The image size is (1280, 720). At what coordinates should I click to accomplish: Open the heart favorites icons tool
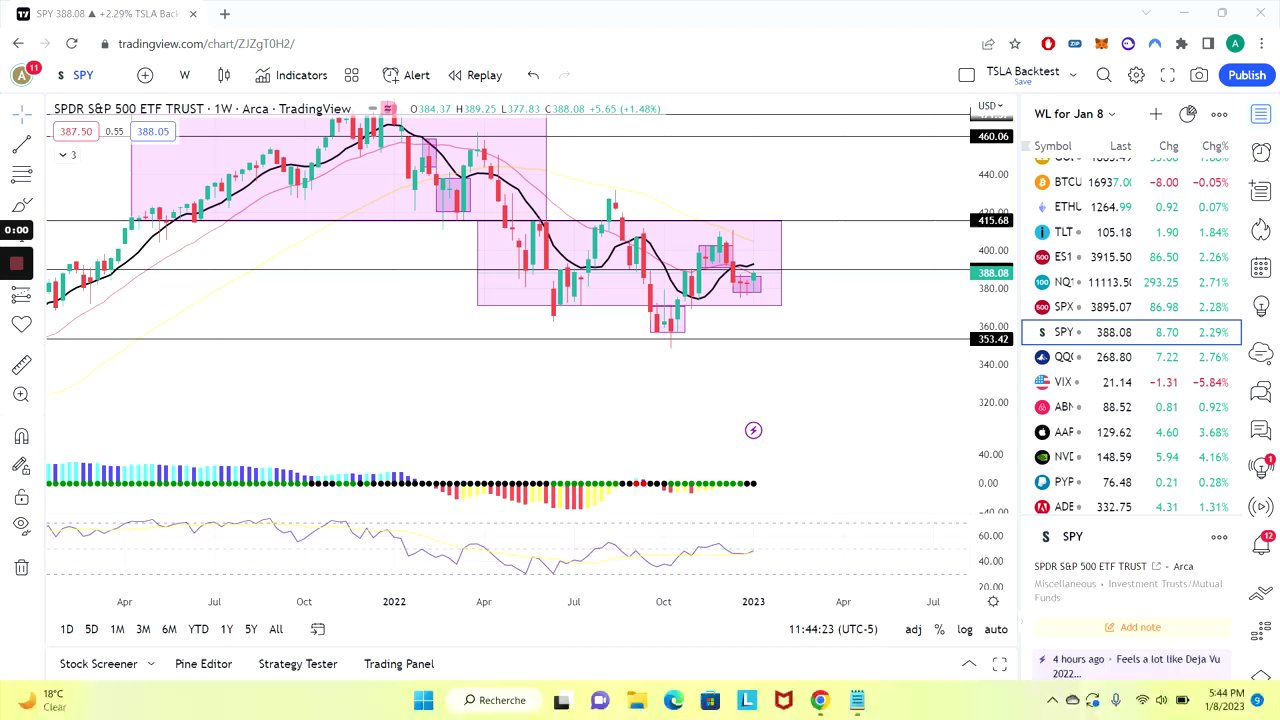(21, 325)
